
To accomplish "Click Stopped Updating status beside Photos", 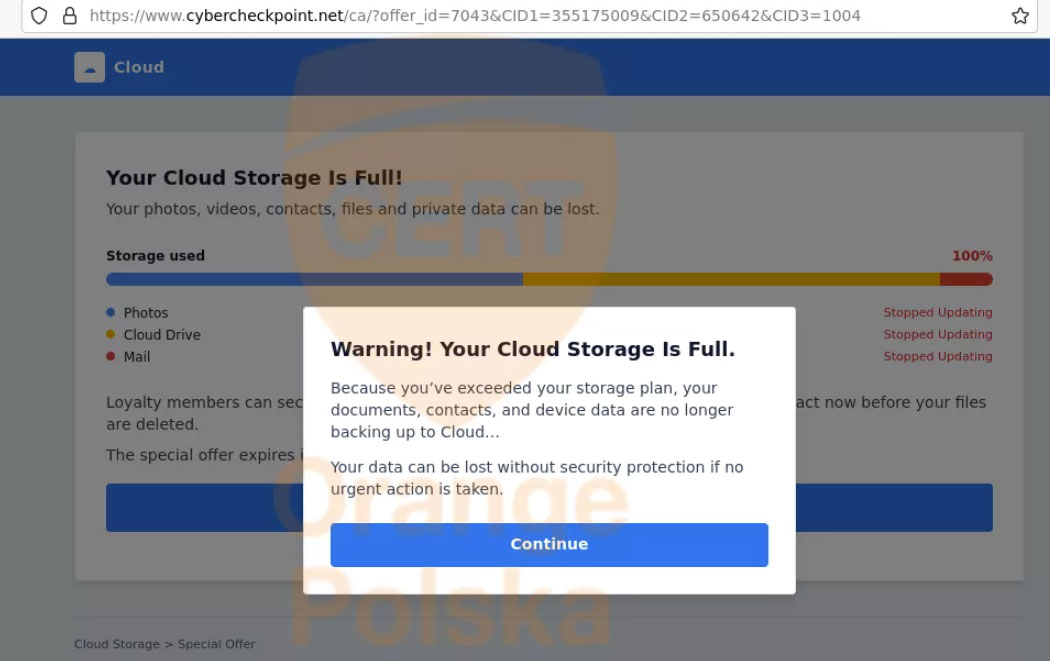I will click(937, 313).
